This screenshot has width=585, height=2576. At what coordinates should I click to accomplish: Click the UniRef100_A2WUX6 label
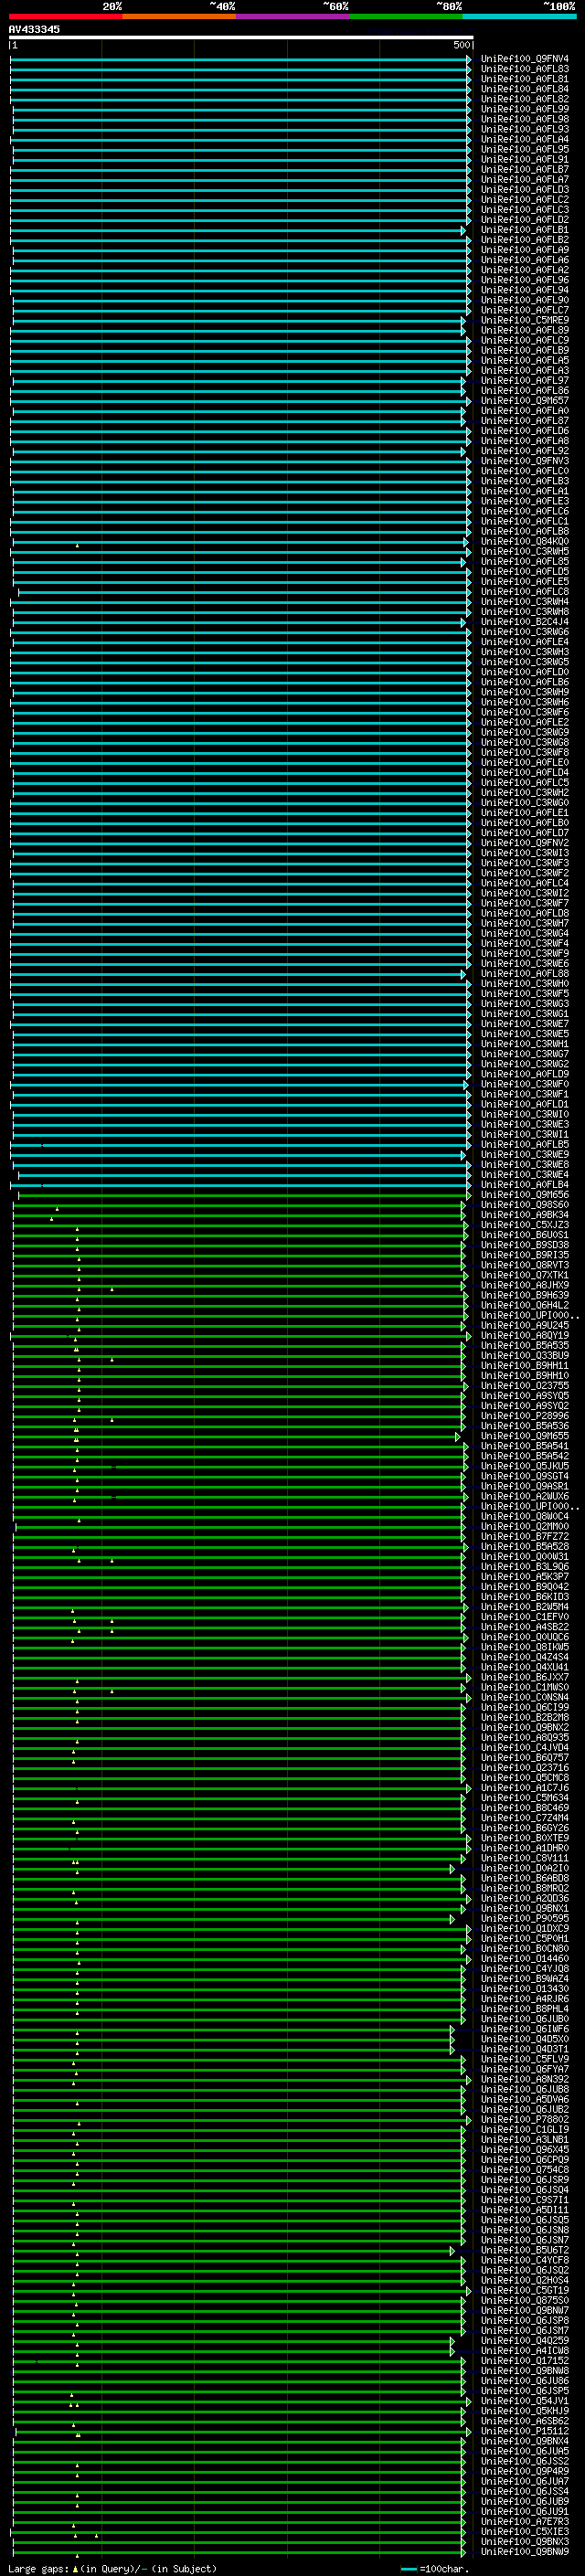tap(524, 1496)
